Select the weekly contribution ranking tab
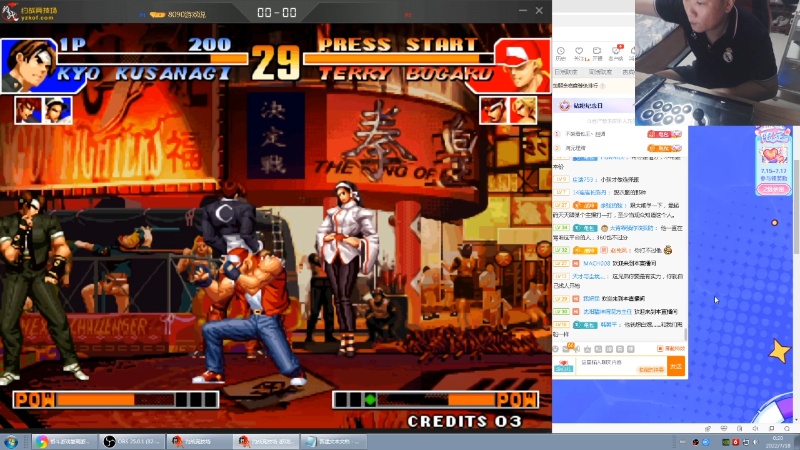The height and width of the screenshot is (450, 800). pyautogui.click(x=600, y=72)
